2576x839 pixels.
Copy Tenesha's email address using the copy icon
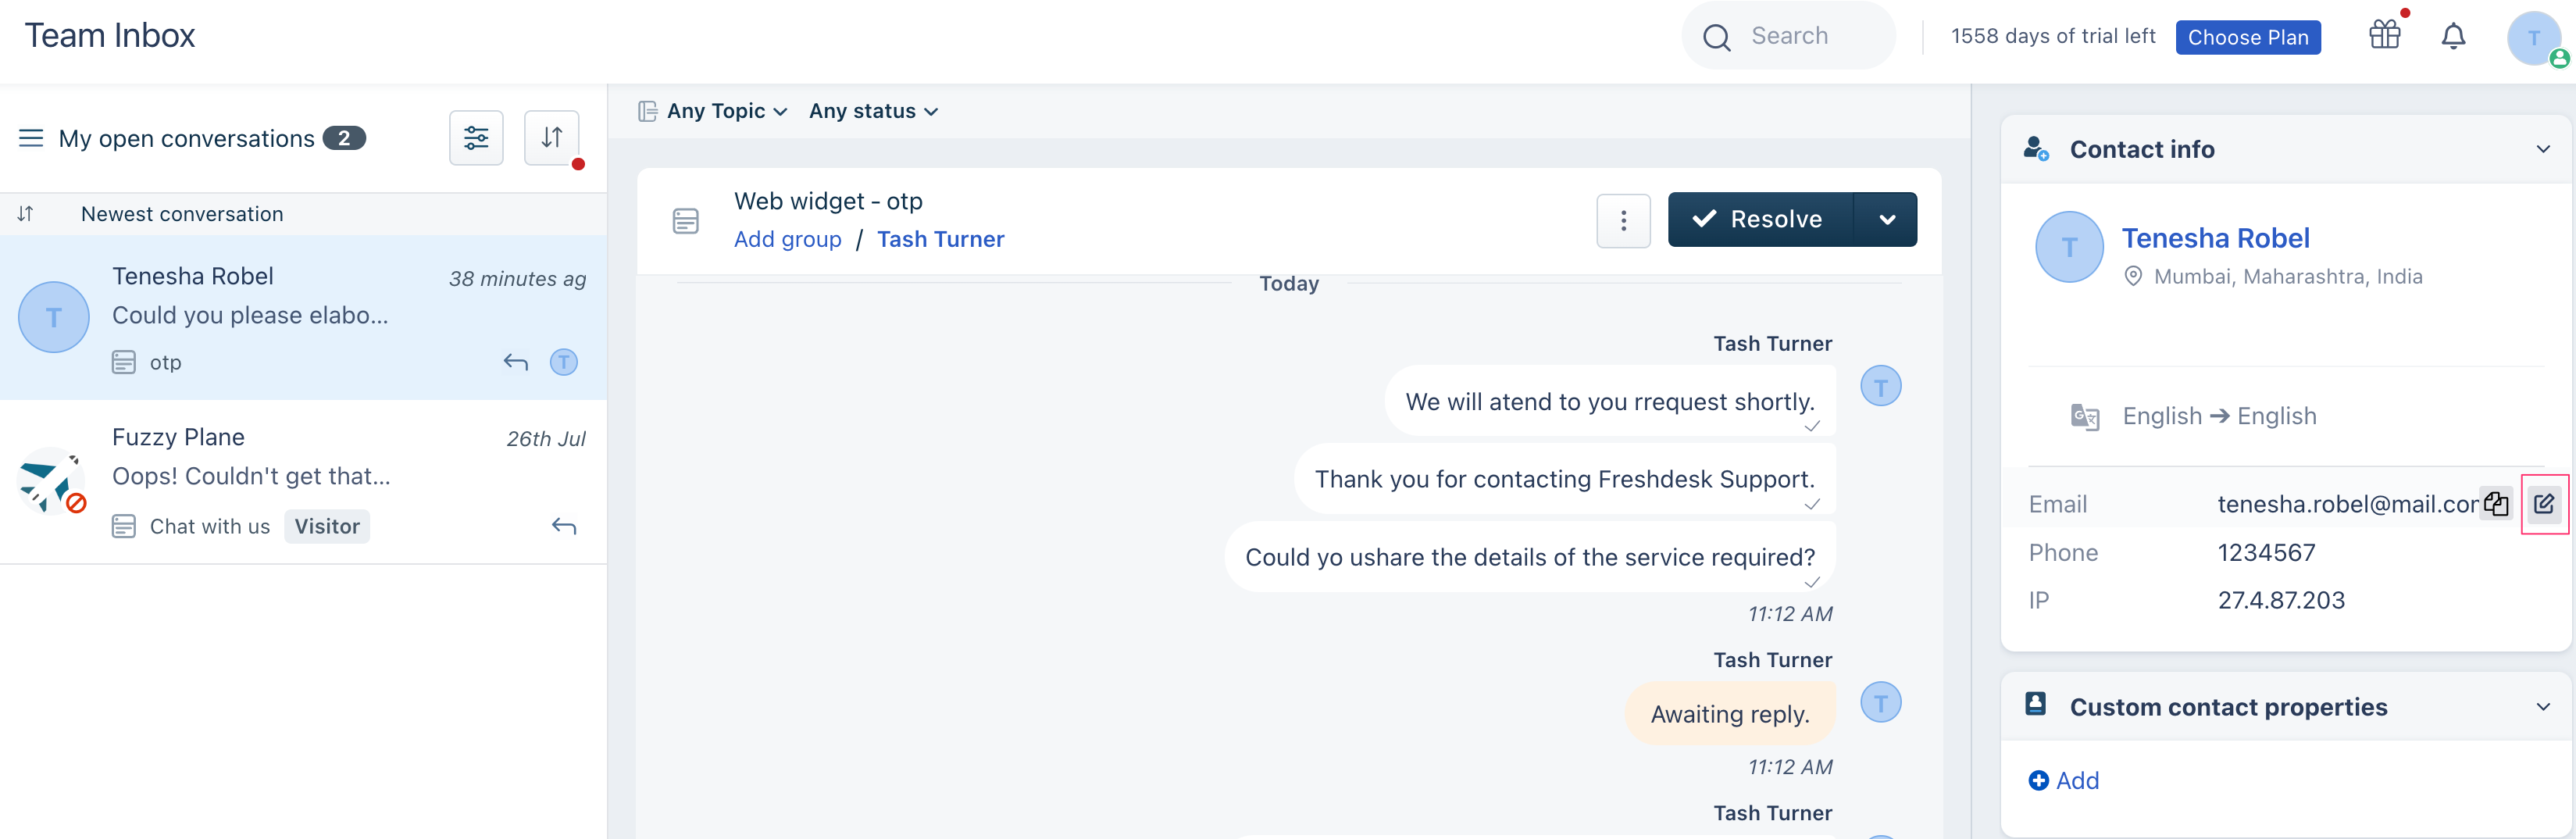click(2497, 504)
